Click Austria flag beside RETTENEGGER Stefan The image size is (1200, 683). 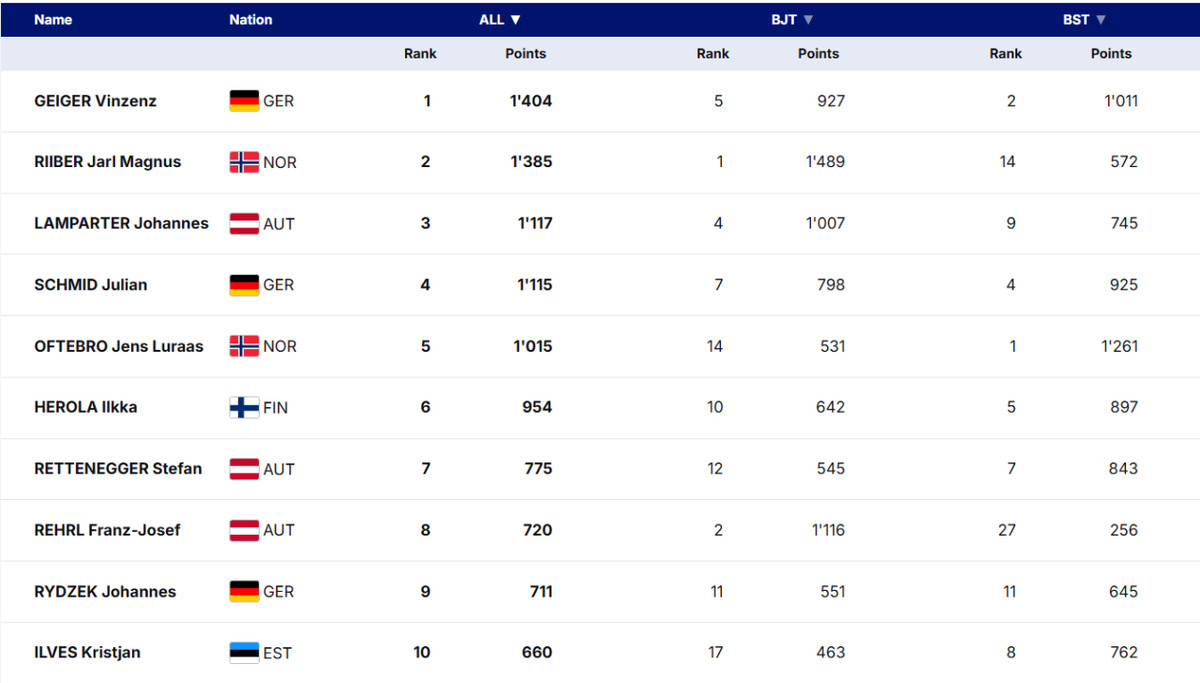(244, 469)
